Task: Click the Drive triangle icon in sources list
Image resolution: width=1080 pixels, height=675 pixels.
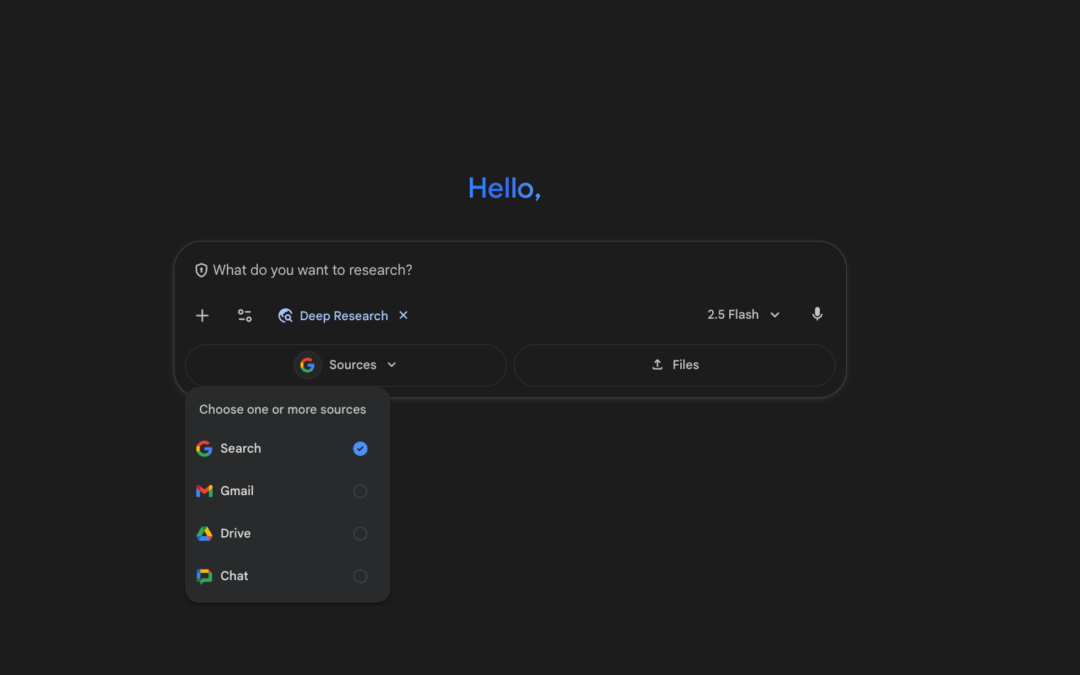Action: click(x=204, y=533)
